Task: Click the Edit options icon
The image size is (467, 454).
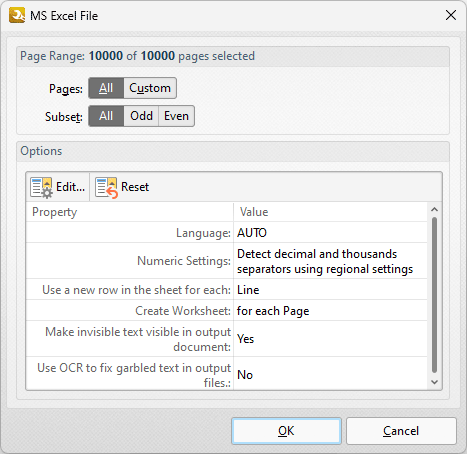Action: click(41, 187)
